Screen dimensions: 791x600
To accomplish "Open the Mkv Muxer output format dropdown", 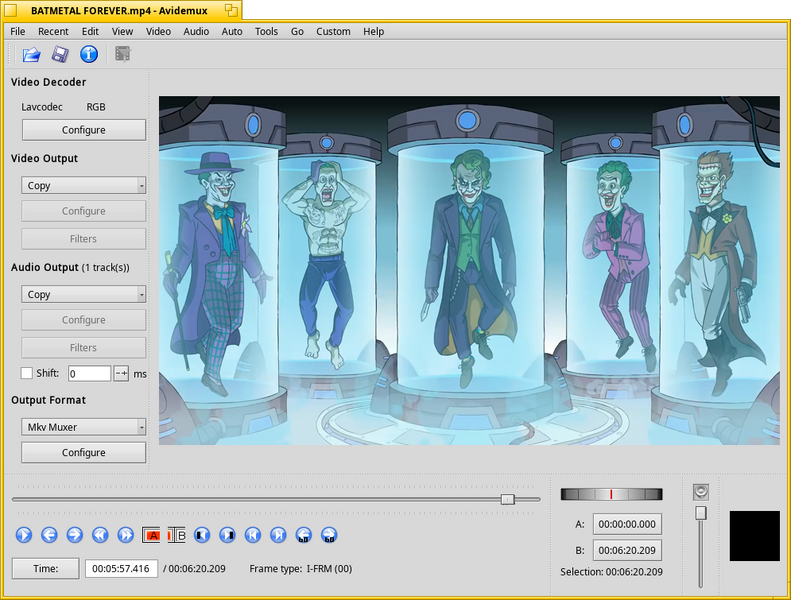I will point(84,427).
